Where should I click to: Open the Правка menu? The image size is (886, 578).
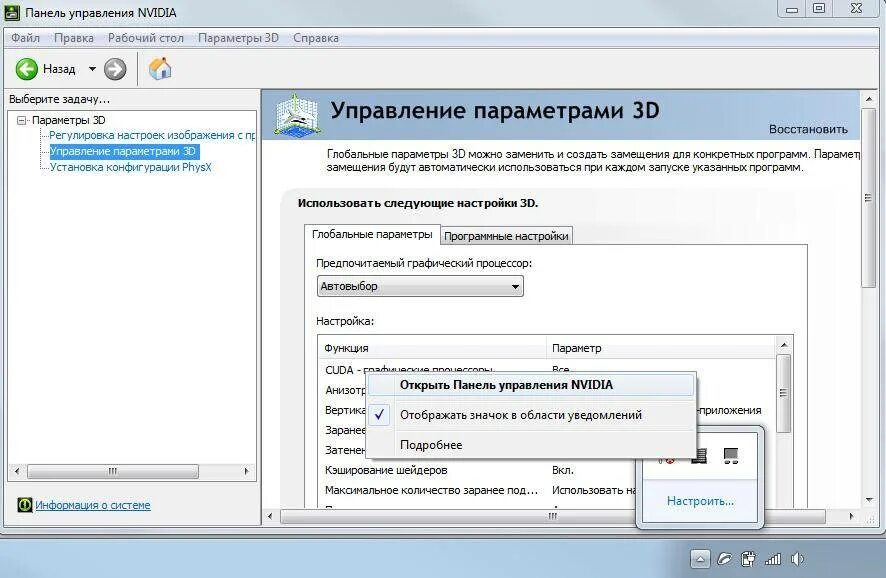coord(74,38)
